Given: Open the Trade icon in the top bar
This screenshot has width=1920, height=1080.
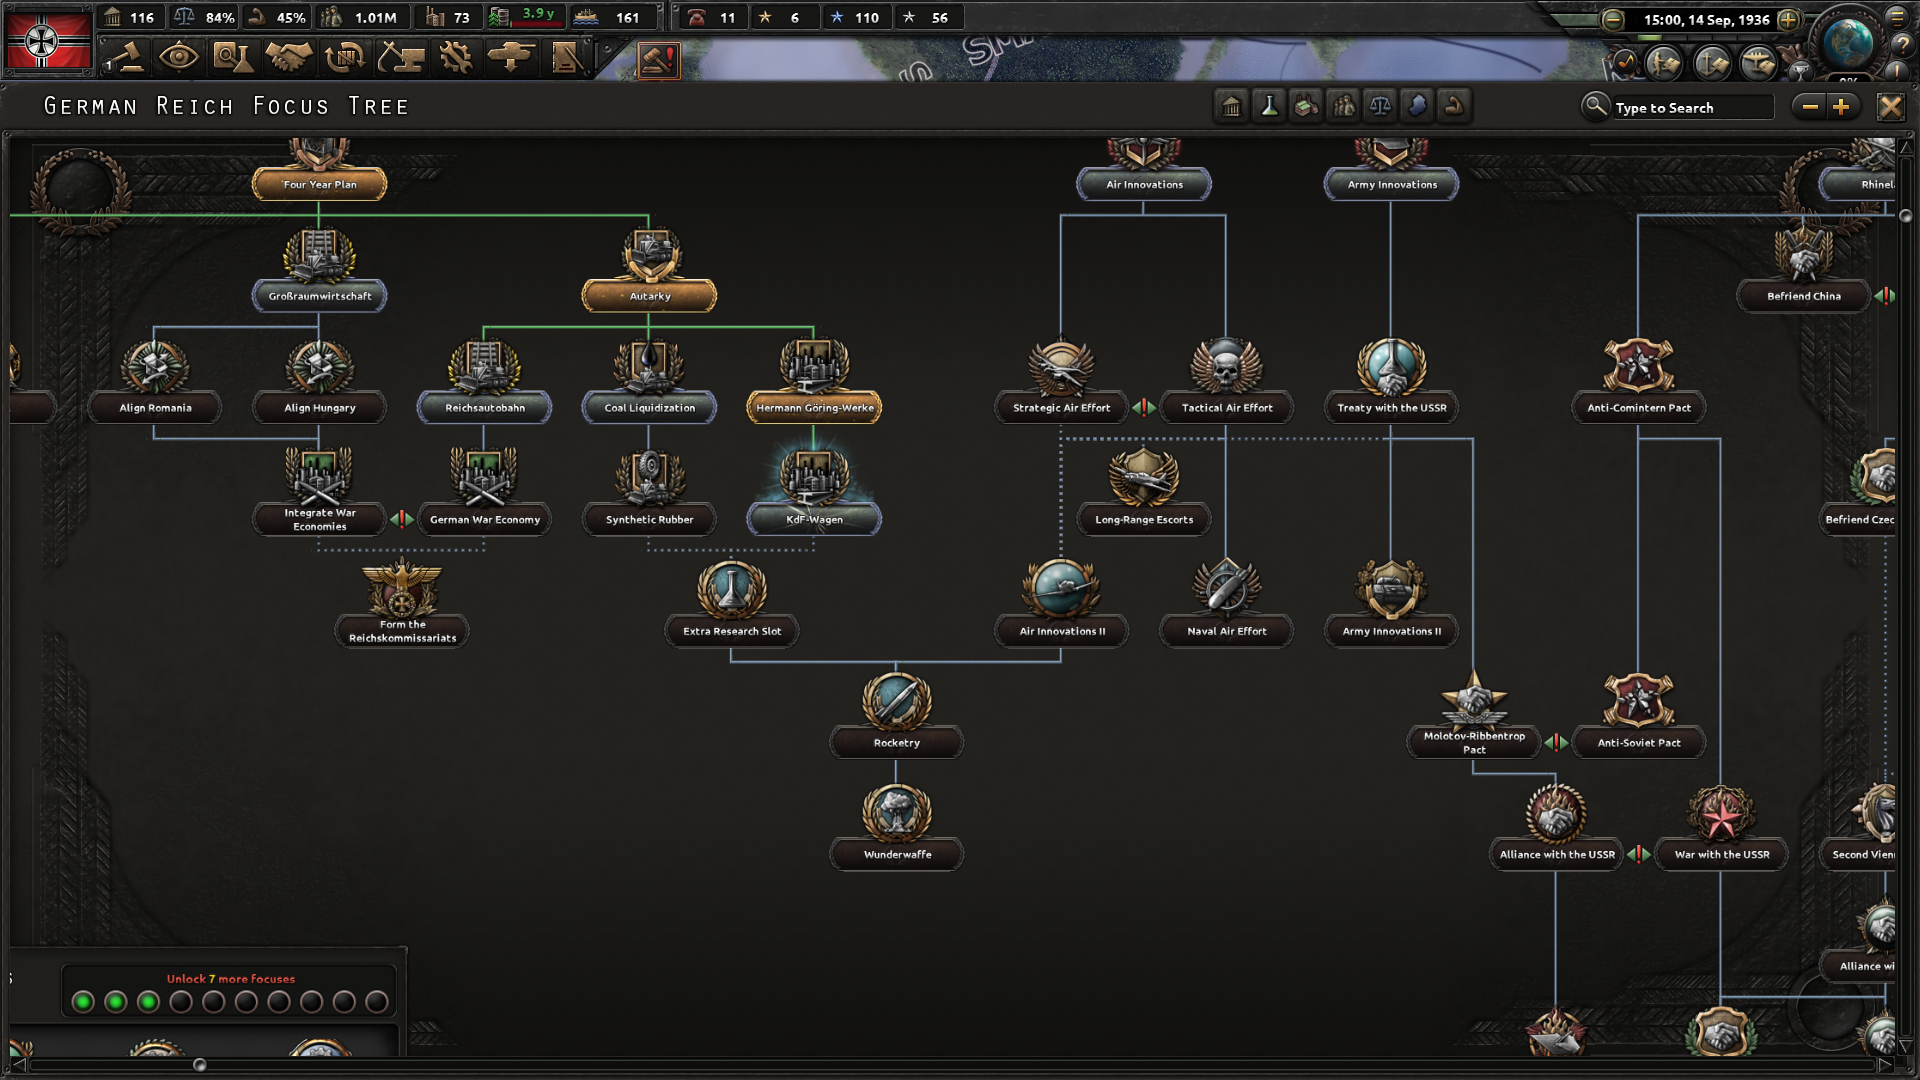Looking at the screenshot, I should pyautogui.click(x=344, y=58).
